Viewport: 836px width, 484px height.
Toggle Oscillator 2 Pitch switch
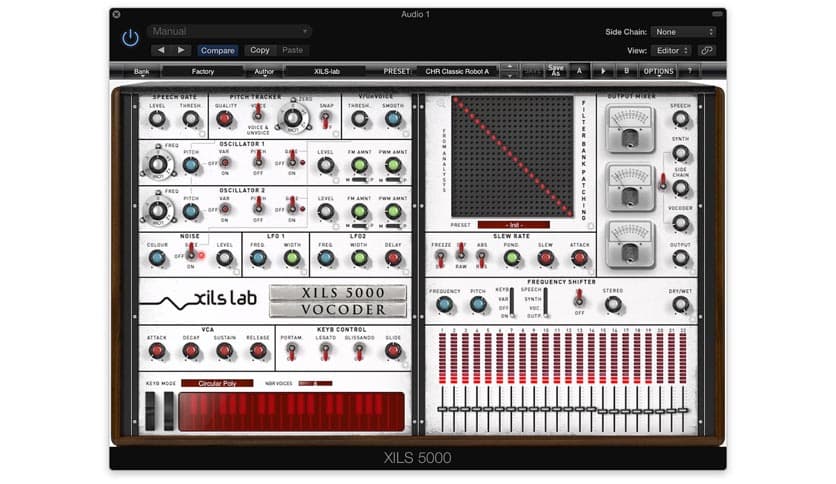pyautogui.click(x=258, y=205)
